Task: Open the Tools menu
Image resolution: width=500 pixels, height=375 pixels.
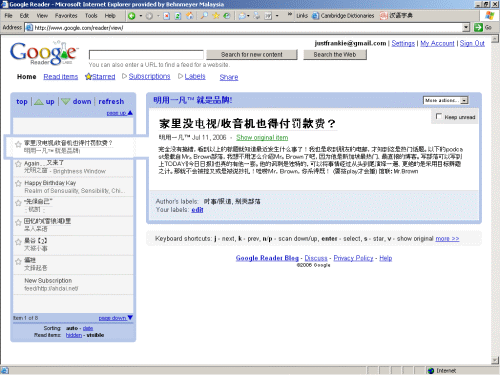Action: tap(91, 16)
